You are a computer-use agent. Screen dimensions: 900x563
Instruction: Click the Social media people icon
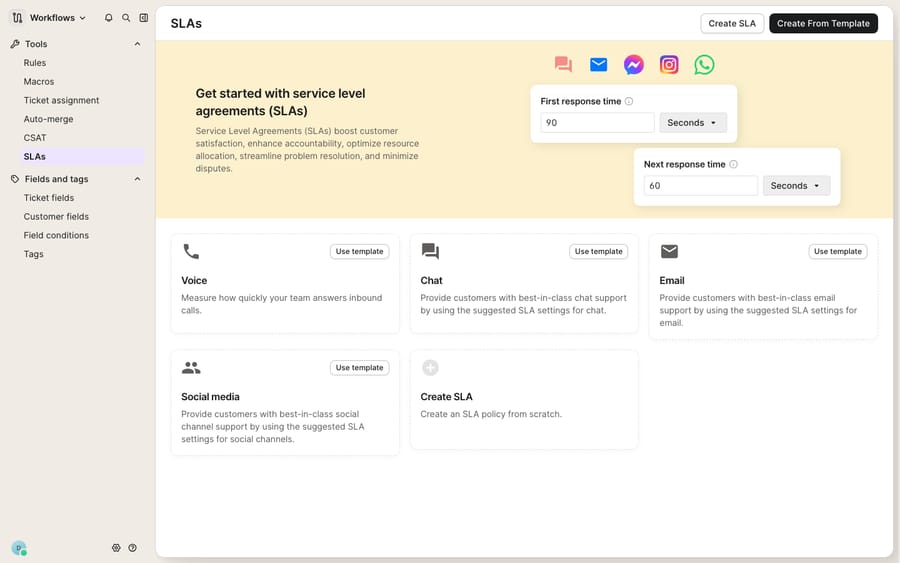tap(191, 367)
